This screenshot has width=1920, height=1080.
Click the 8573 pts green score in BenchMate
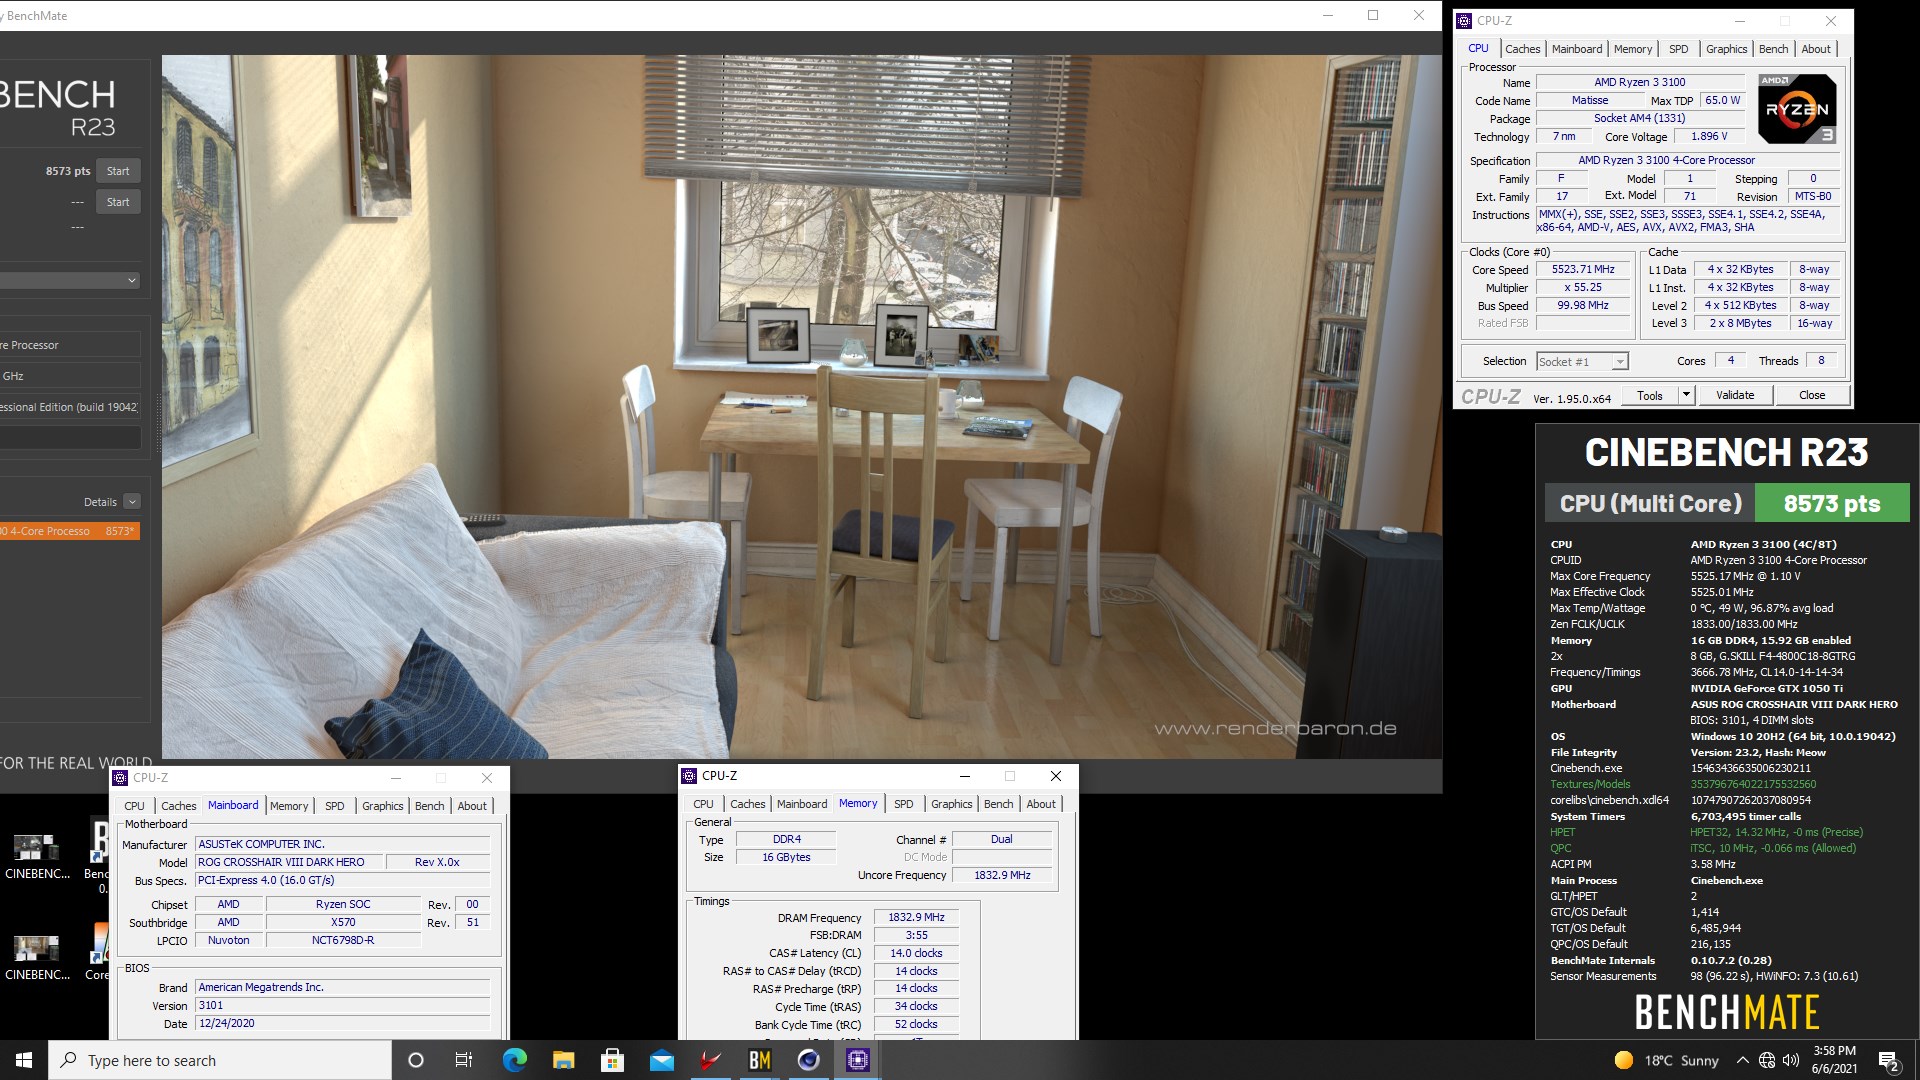pyautogui.click(x=1832, y=503)
